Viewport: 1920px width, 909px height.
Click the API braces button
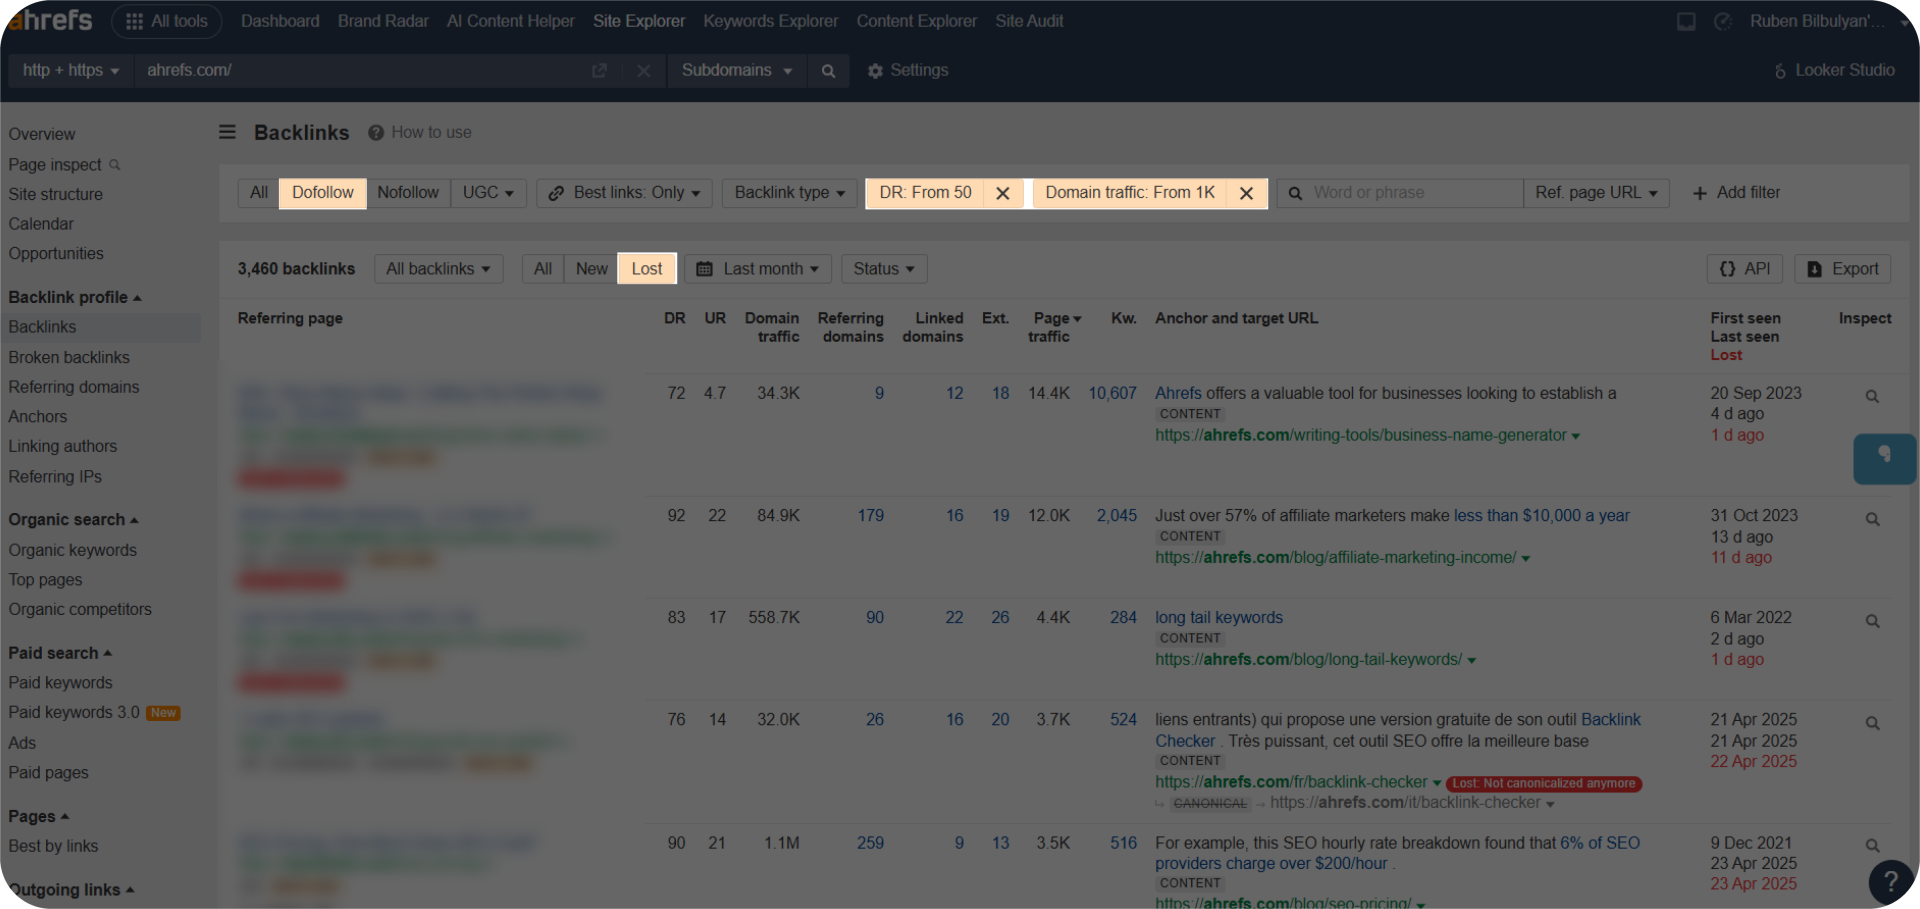pyautogui.click(x=1744, y=269)
